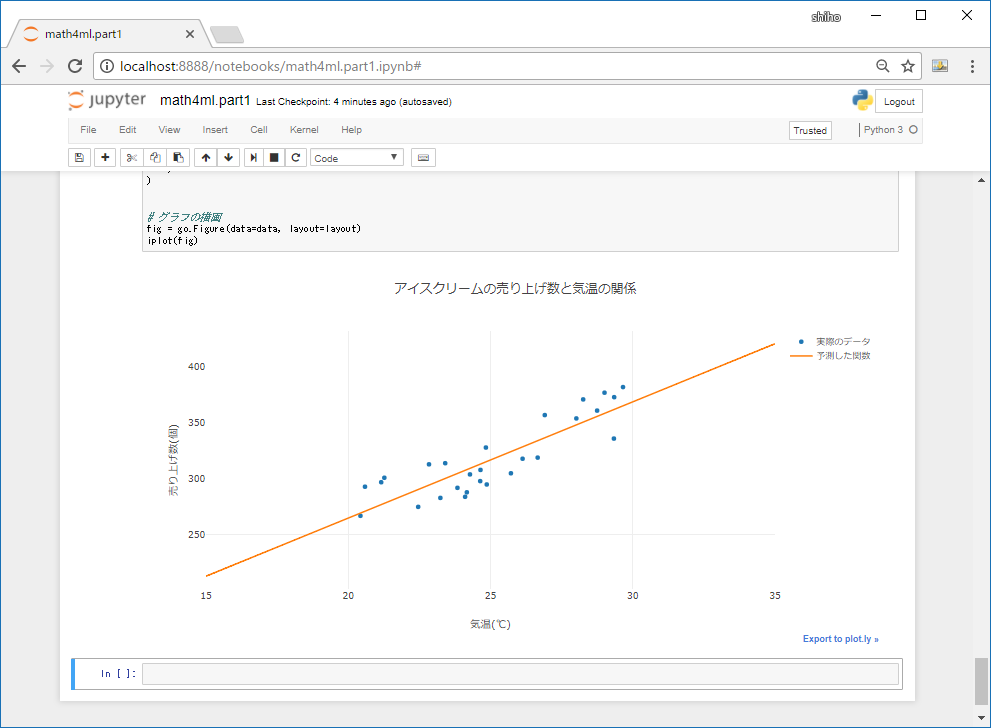Click the Logout button
The width and height of the screenshot is (991, 728).
pyautogui.click(x=899, y=101)
